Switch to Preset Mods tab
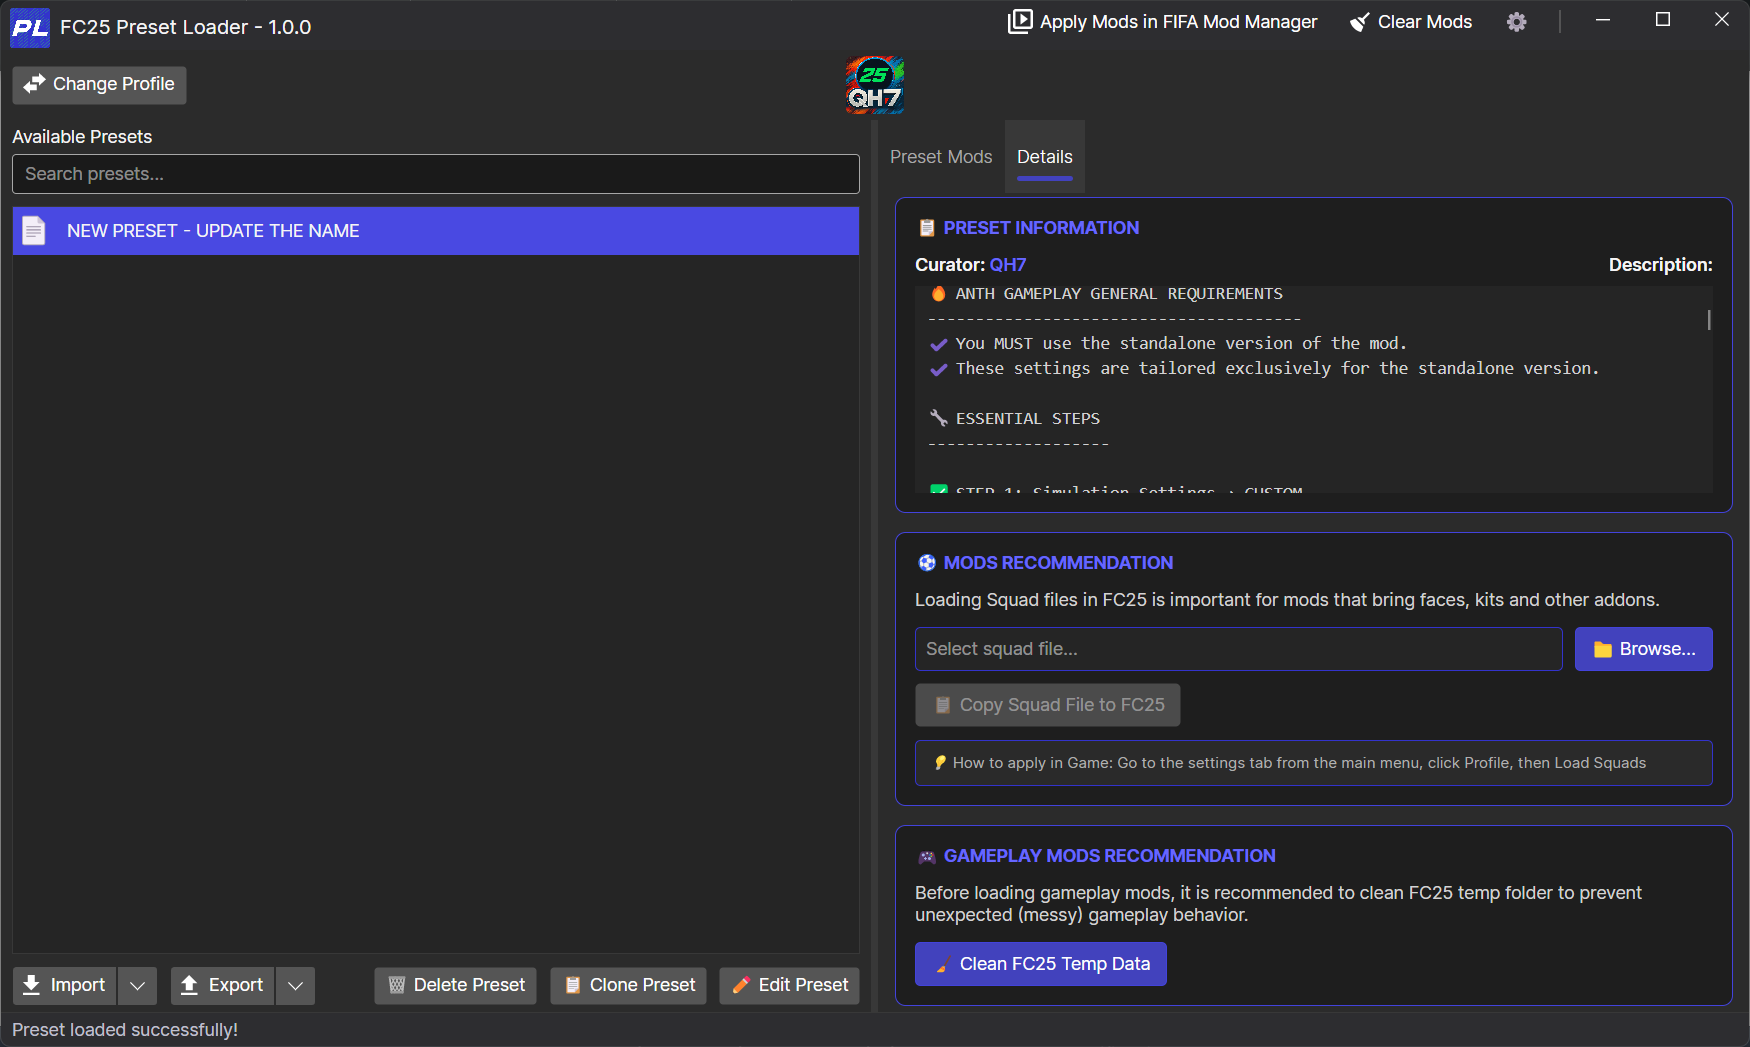1750x1047 pixels. coord(941,157)
